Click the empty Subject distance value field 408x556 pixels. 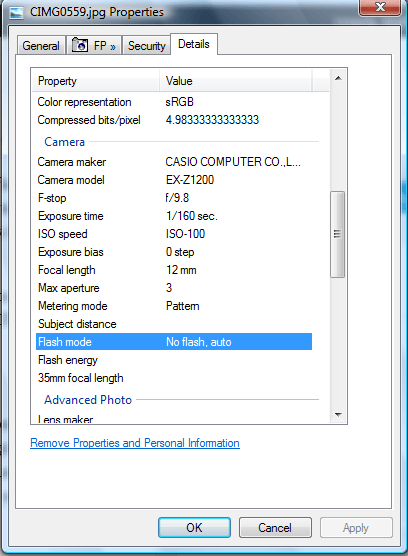click(237, 324)
